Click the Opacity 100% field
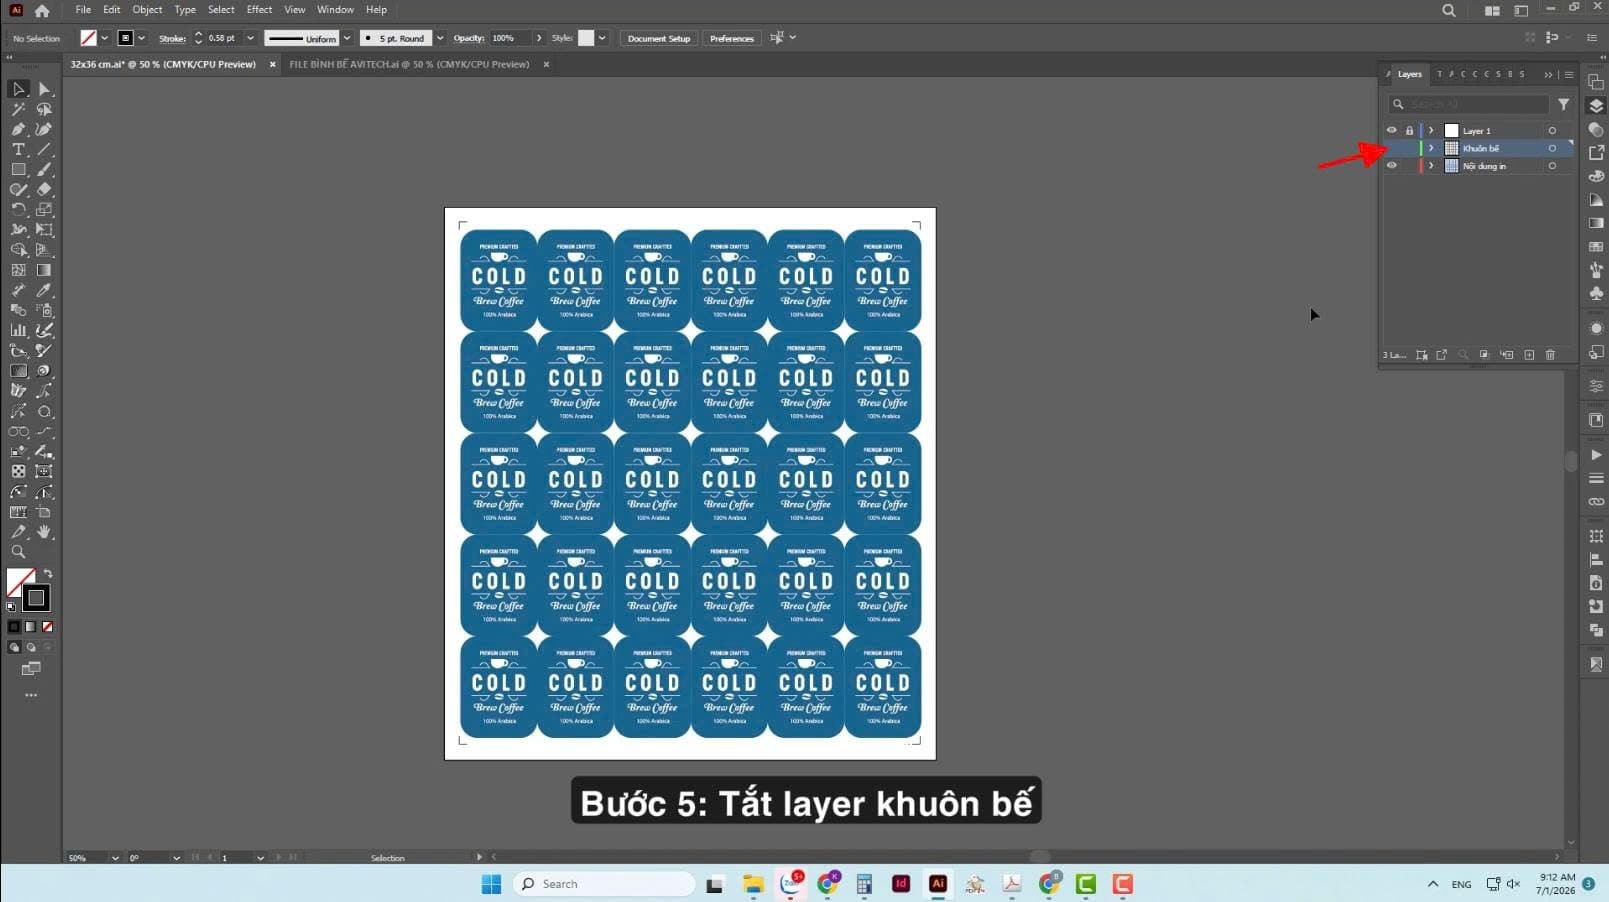Viewport: 1609px width, 902px height. [x=508, y=38]
